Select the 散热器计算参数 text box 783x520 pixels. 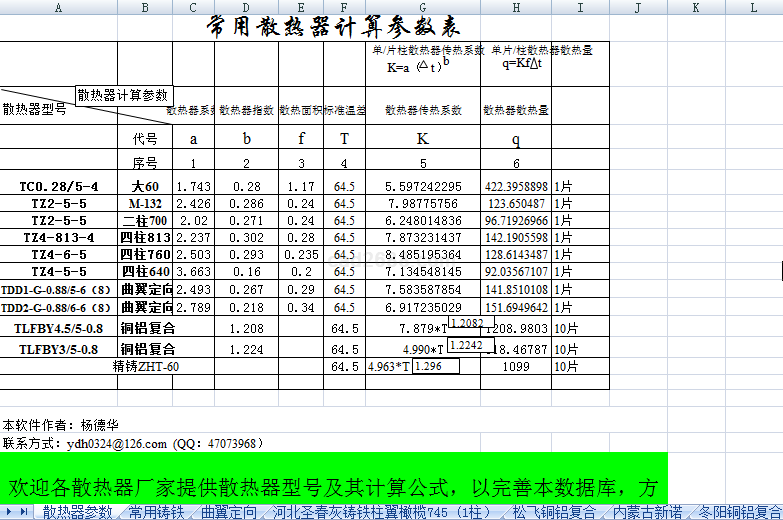(124, 96)
